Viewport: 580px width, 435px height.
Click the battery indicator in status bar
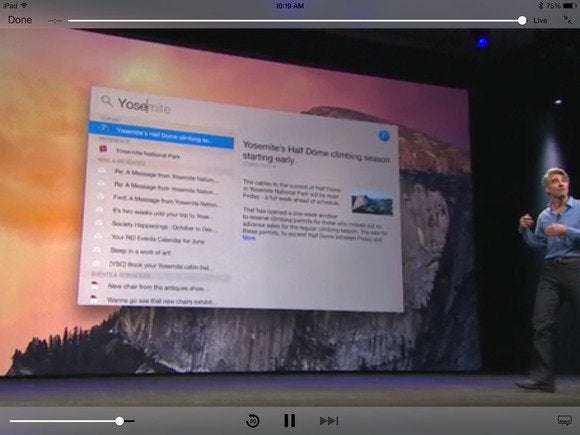coord(569,6)
